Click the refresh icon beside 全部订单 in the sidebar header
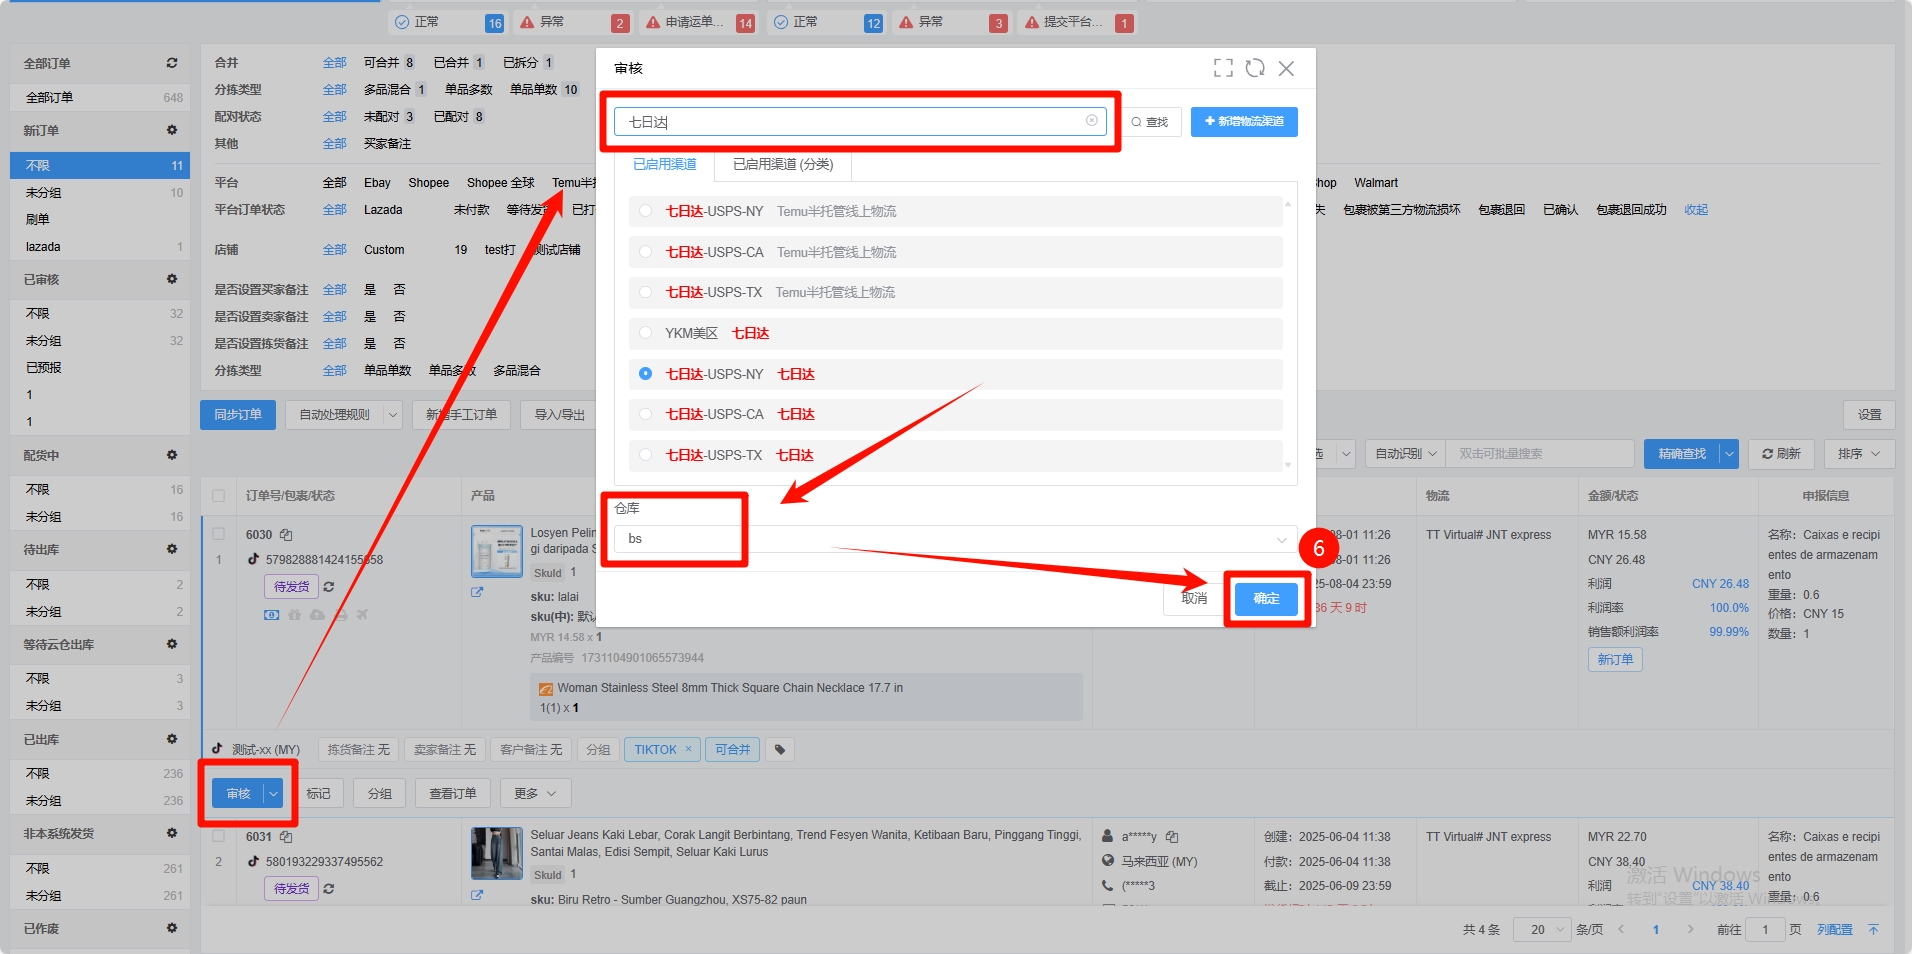This screenshot has width=1912, height=954. coord(172,63)
